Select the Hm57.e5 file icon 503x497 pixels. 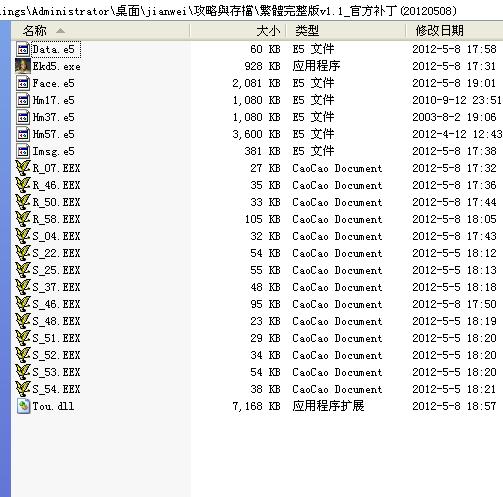[23, 134]
